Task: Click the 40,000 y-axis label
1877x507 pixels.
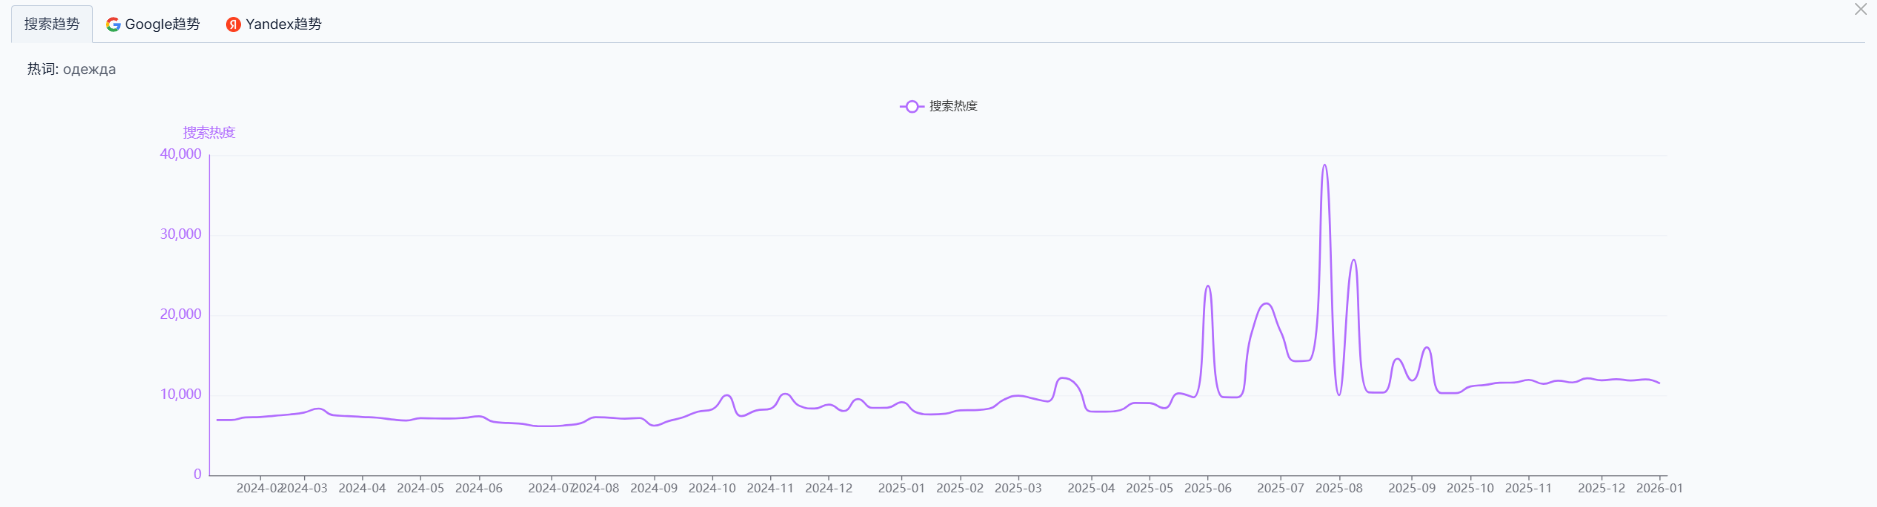Action: point(181,154)
